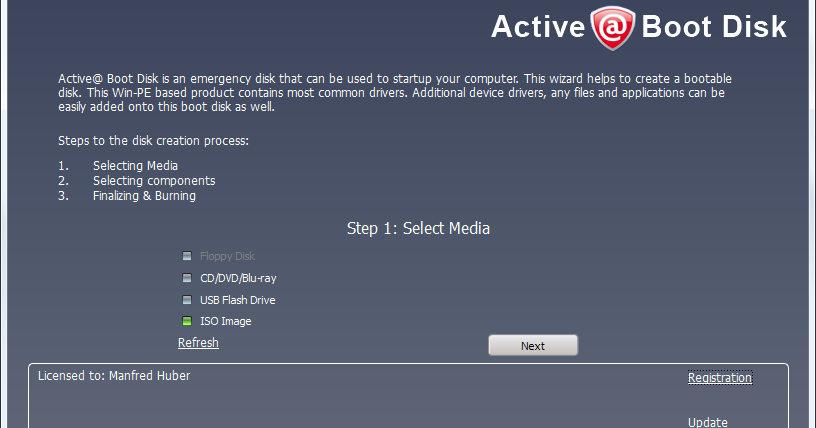Select USB Flash Drive square indicator
This screenshot has height=428, width=816.
click(187, 299)
